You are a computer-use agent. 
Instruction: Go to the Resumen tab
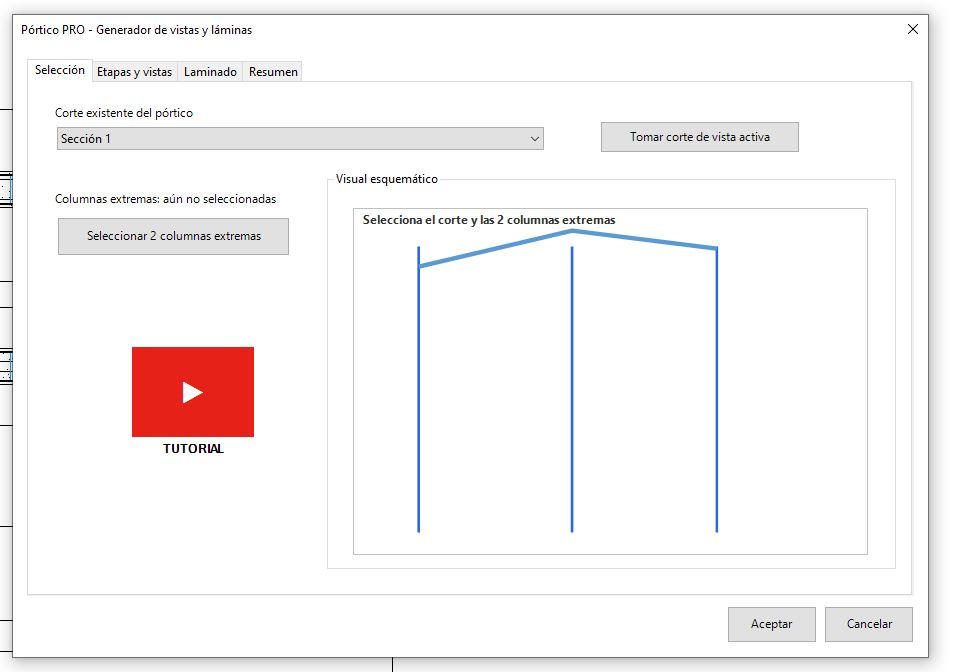tap(273, 72)
